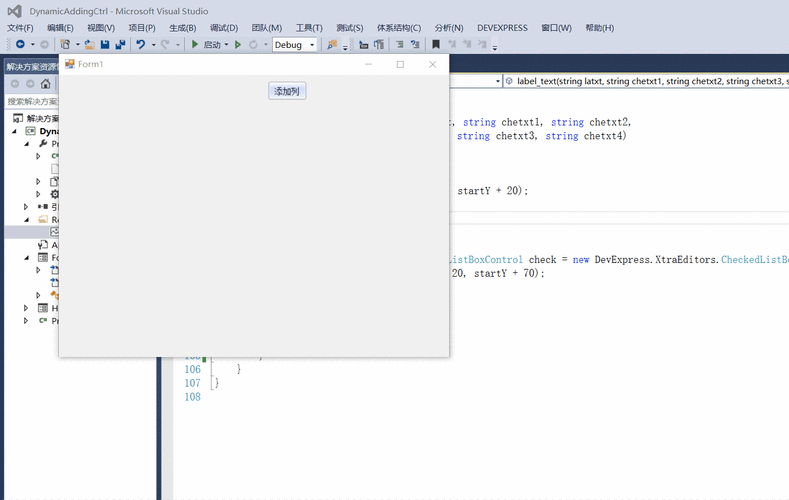This screenshot has height=500, width=789.
Task: Open the 编辑(E) menu
Action: [60, 28]
